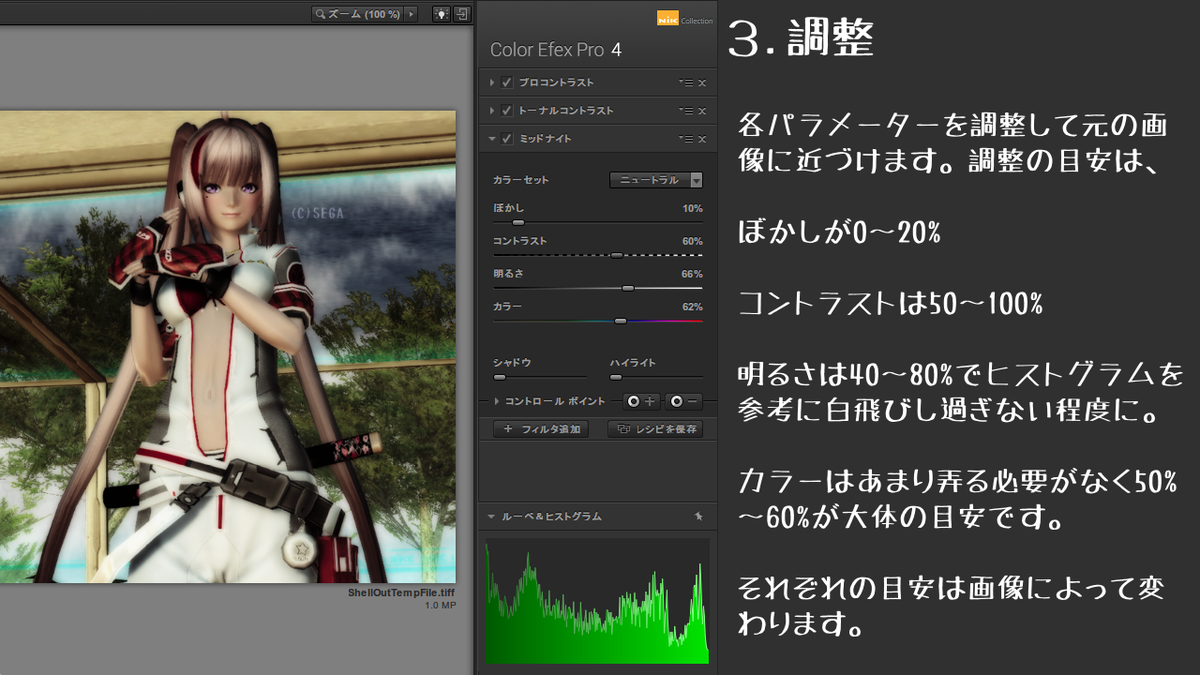Collapse the ルーペ&ヒストグラム panel
The image size is (1200, 675).
pyautogui.click(x=491, y=517)
